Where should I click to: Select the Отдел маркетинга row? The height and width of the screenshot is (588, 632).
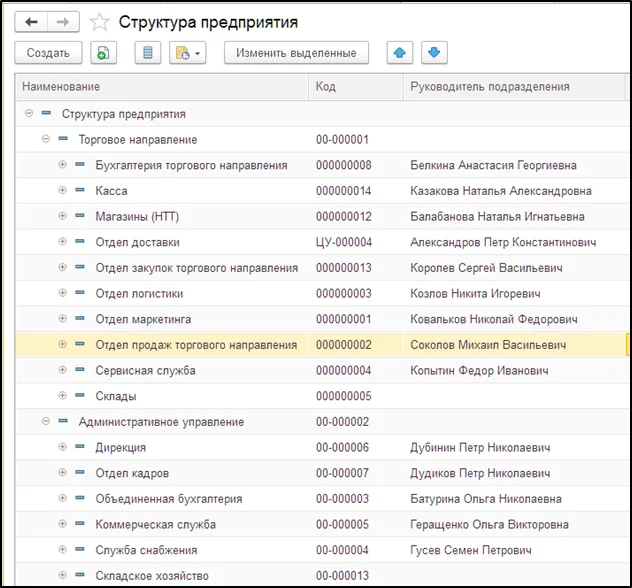tap(143, 319)
